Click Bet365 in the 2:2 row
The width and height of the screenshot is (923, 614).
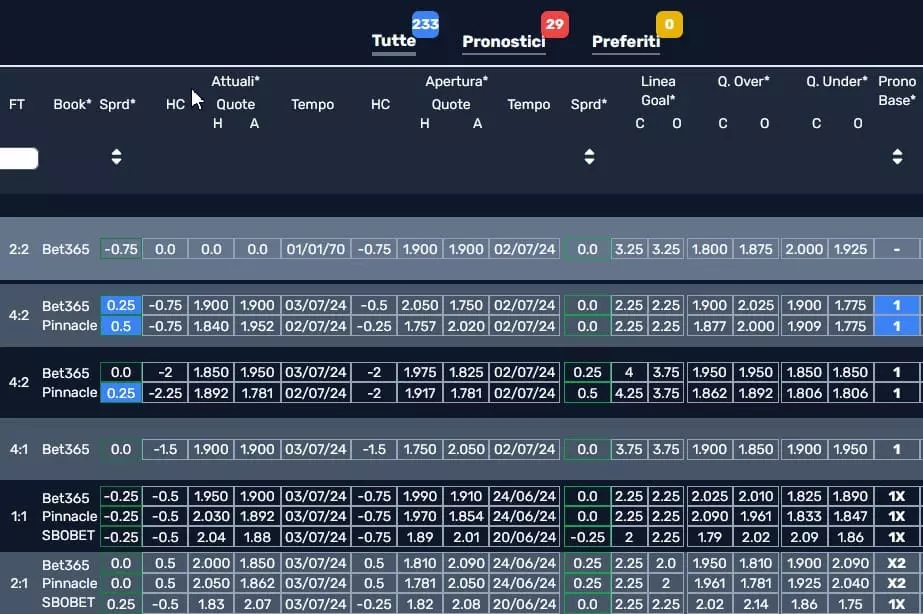(x=65, y=249)
